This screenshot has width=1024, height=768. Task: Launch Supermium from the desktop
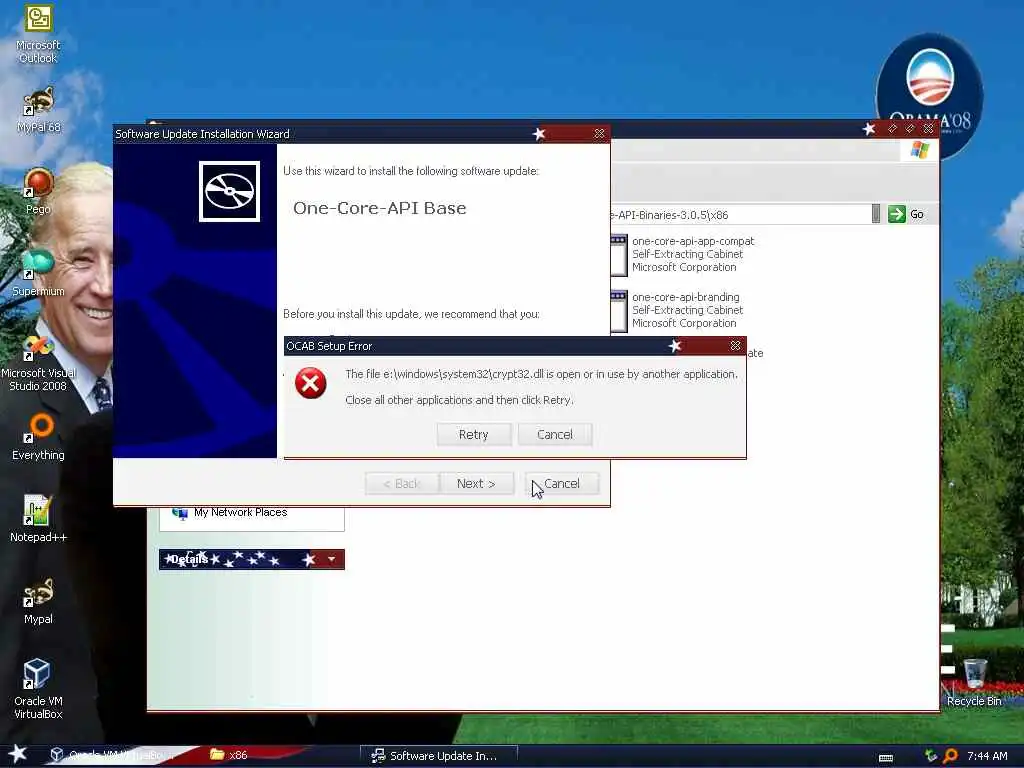[38, 273]
